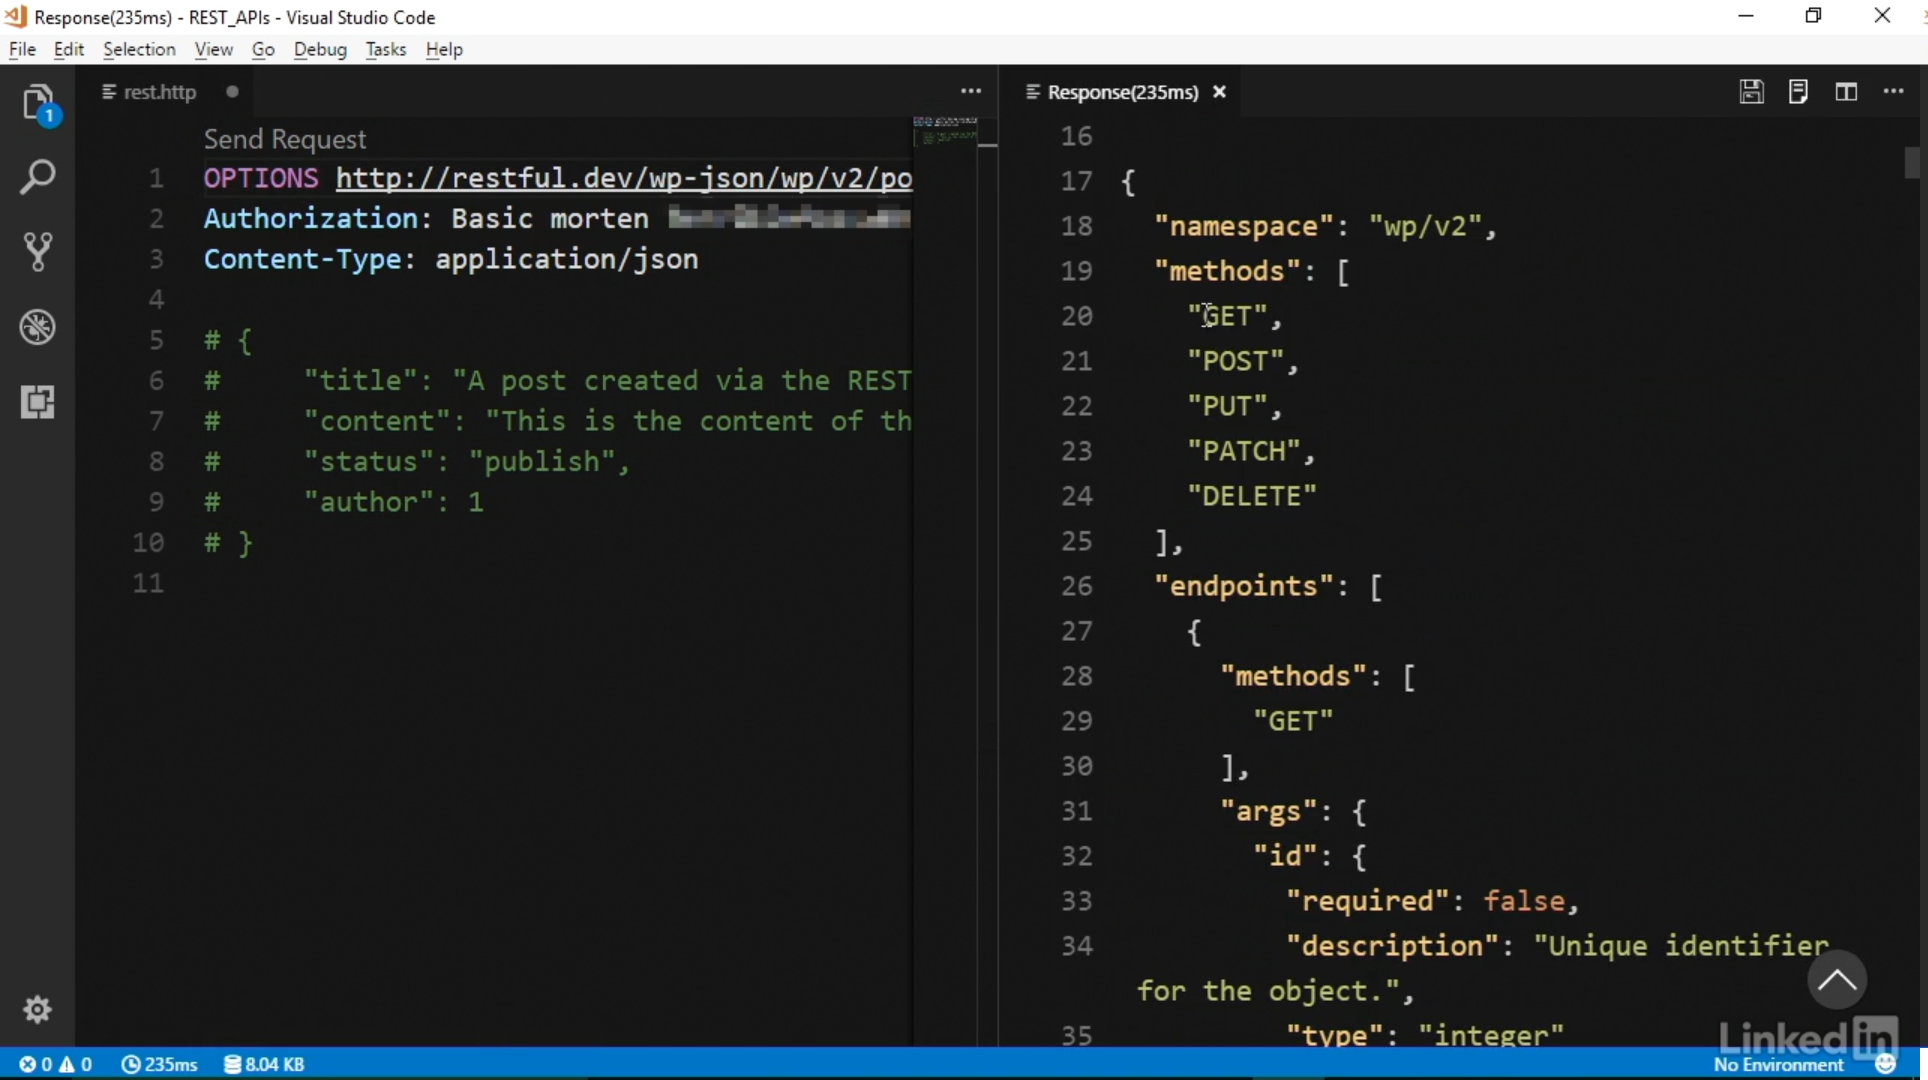The height and width of the screenshot is (1080, 1928).
Task: Click line number 11 in rest.http
Action: [148, 584]
